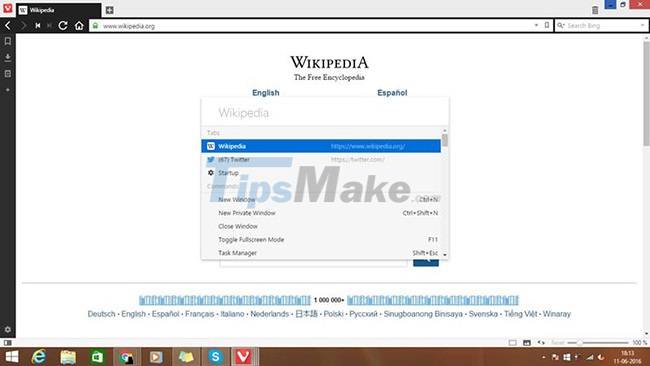Open Windows Store from taskbar
Viewport: 650px width, 366px height.
(97, 357)
